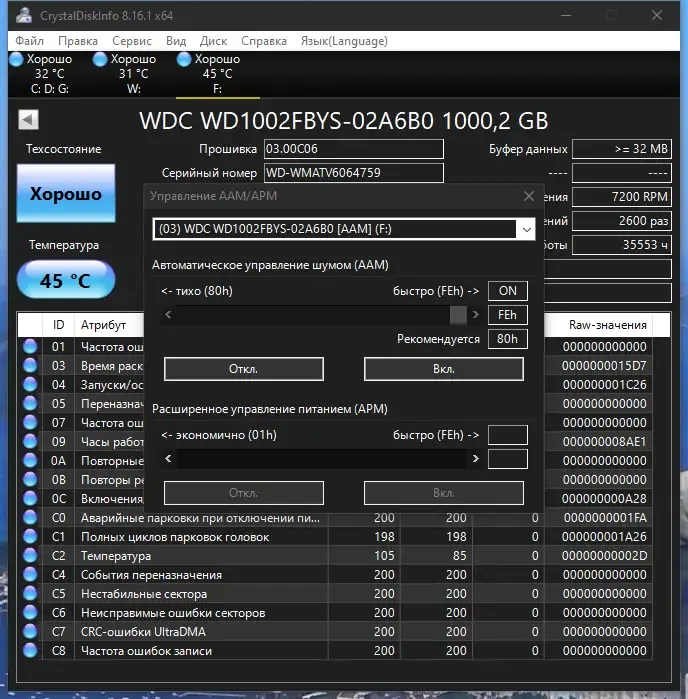Open the Диск menu

[213, 41]
